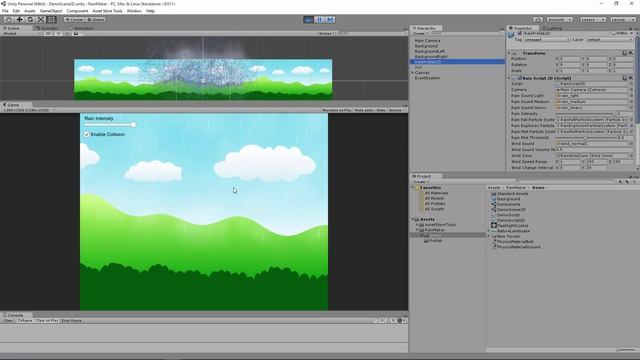Click the Maximize on Play button
Viewport: 640px width, 360px height.
tap(336, 110)
